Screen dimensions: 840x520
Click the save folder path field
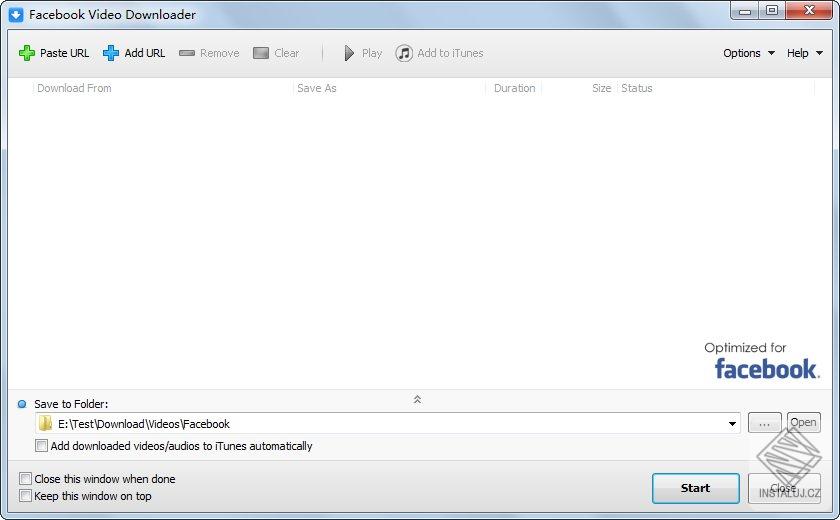[388, 424]
